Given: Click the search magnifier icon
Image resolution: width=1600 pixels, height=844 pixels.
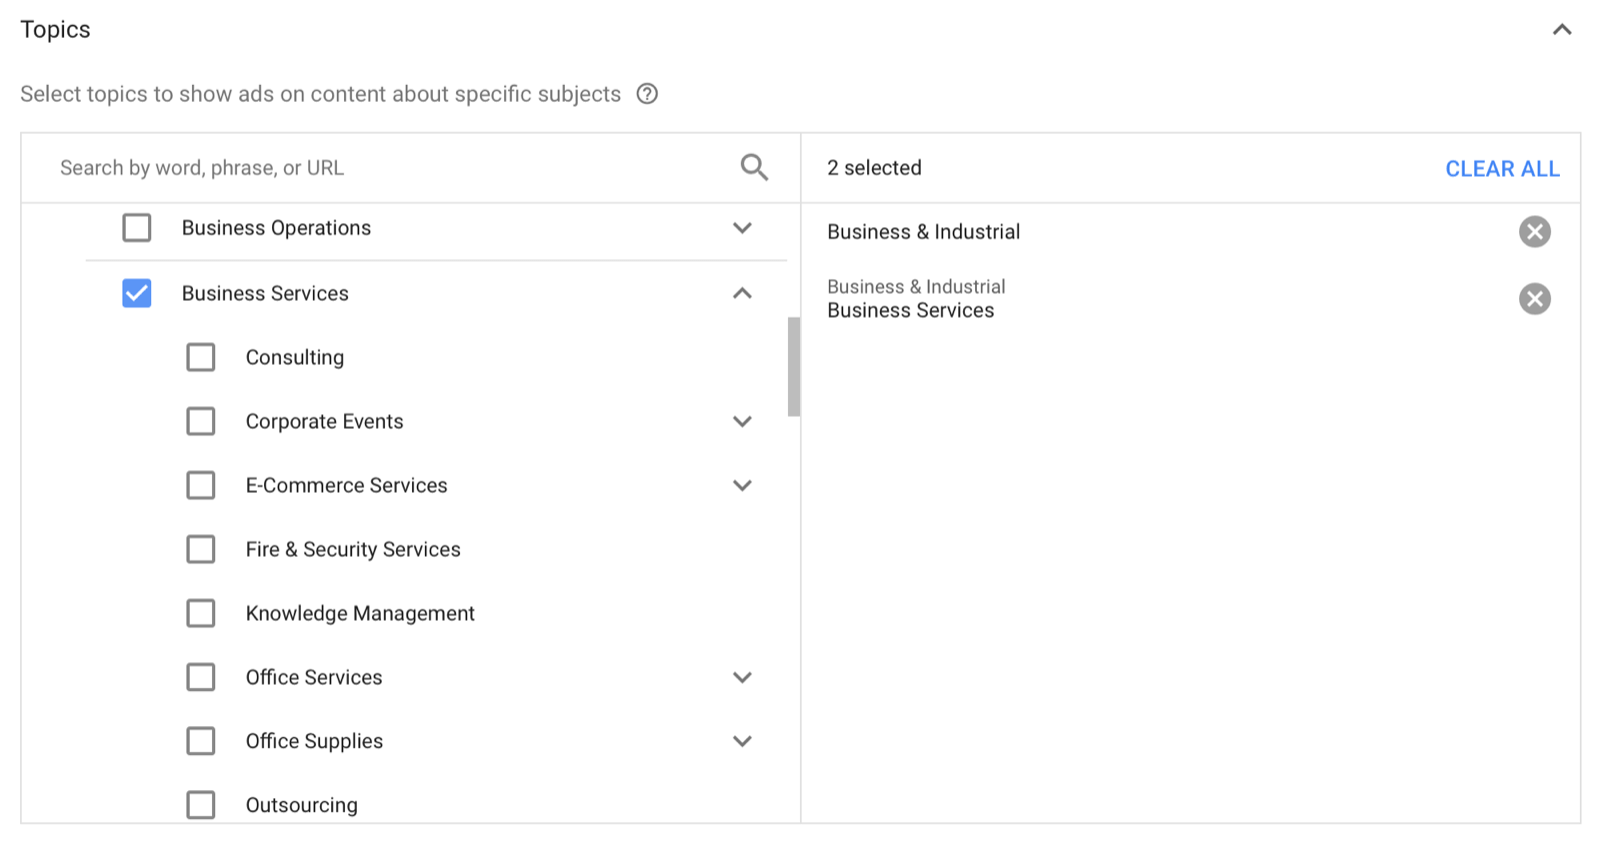Looking at the screenshot, I should 754,167.
